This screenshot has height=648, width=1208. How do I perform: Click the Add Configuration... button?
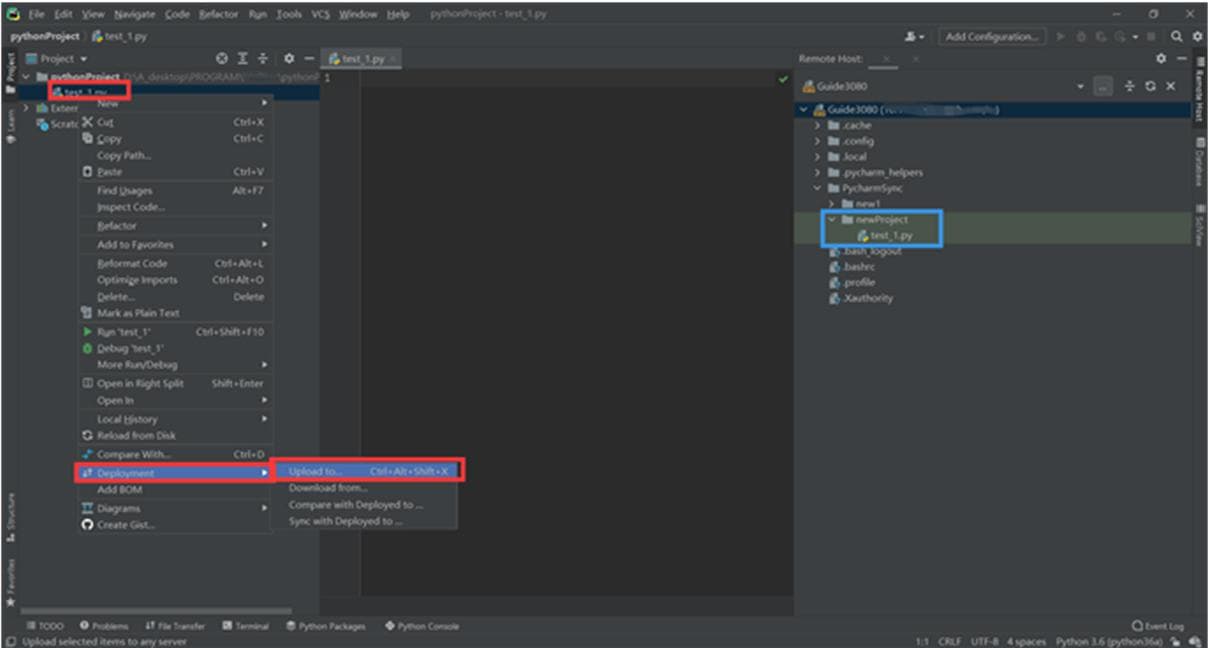point(991,36)
